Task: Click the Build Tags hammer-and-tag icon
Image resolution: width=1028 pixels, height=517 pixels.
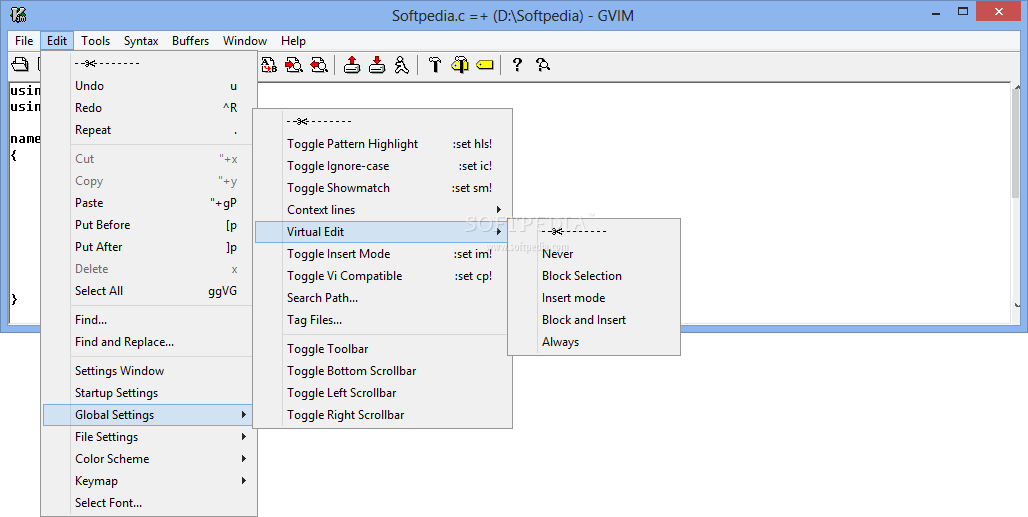Action: pyautogui.click(x=460, y=64)
